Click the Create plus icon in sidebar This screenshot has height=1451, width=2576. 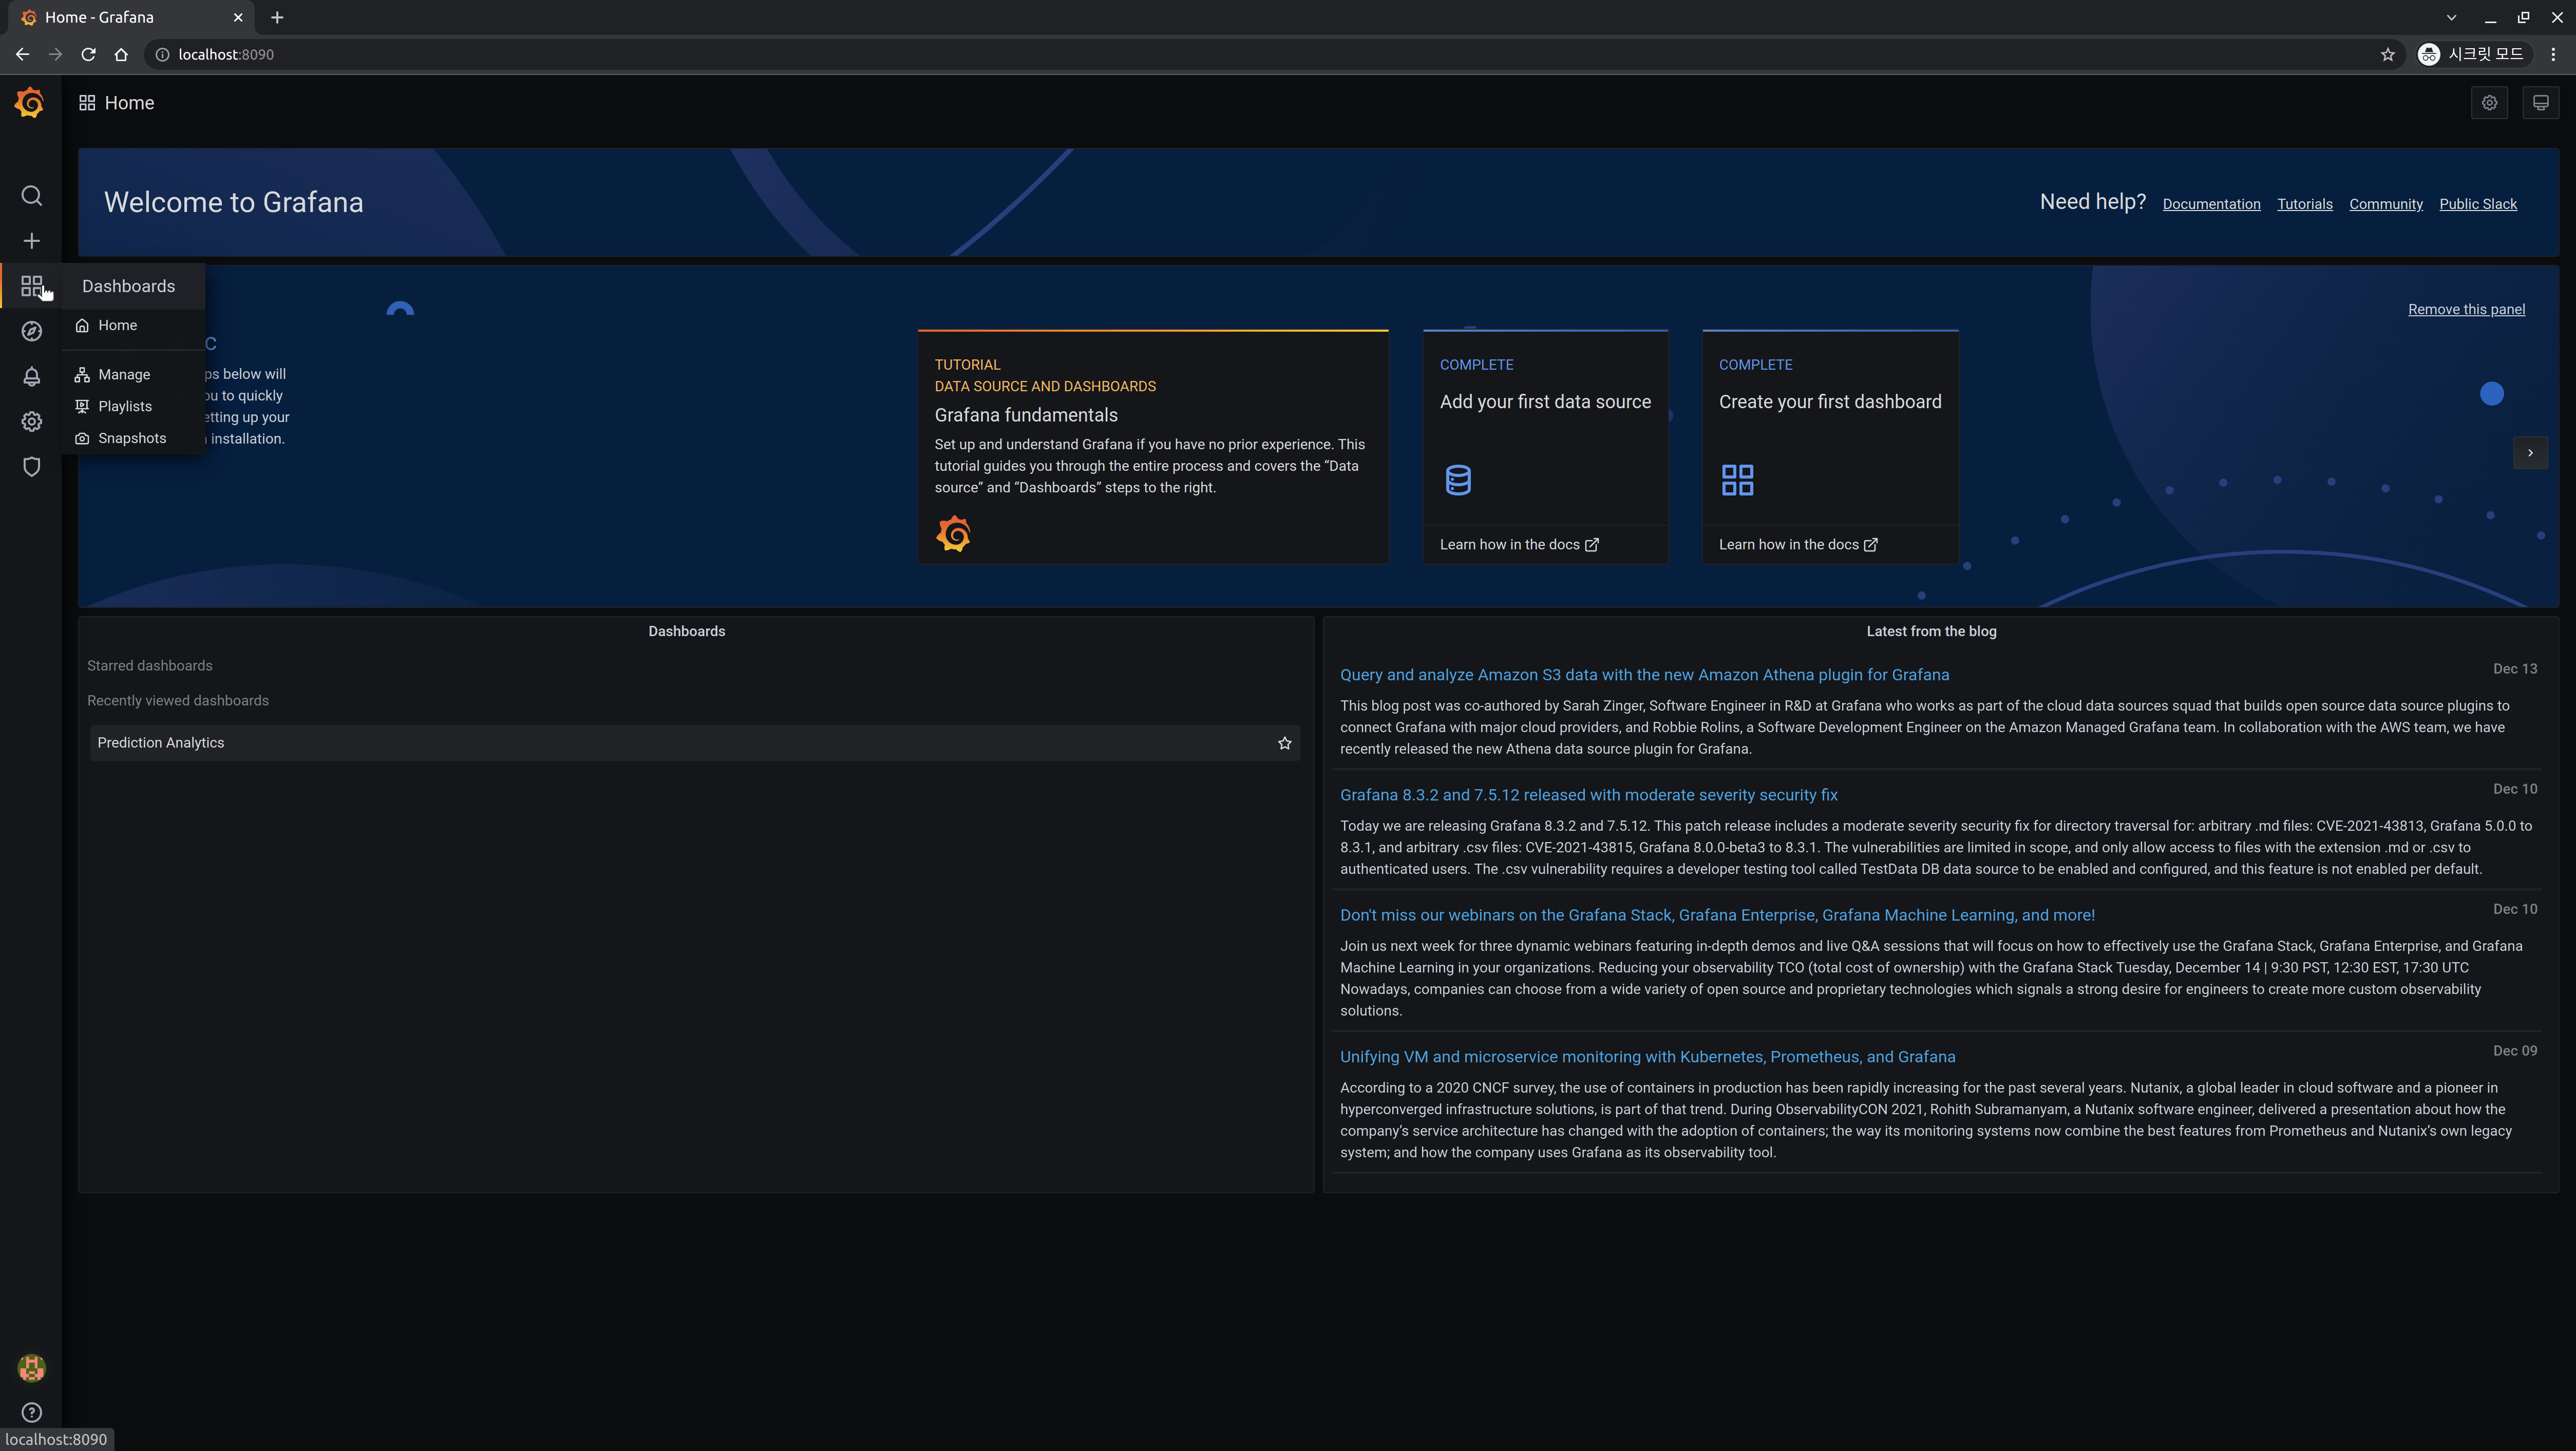(31, 241)
